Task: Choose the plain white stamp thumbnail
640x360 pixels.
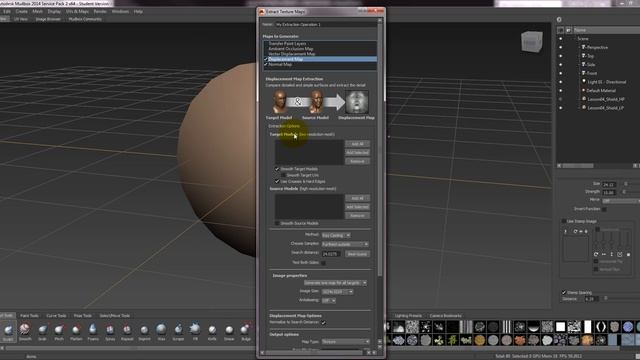Action: point(560,327)
